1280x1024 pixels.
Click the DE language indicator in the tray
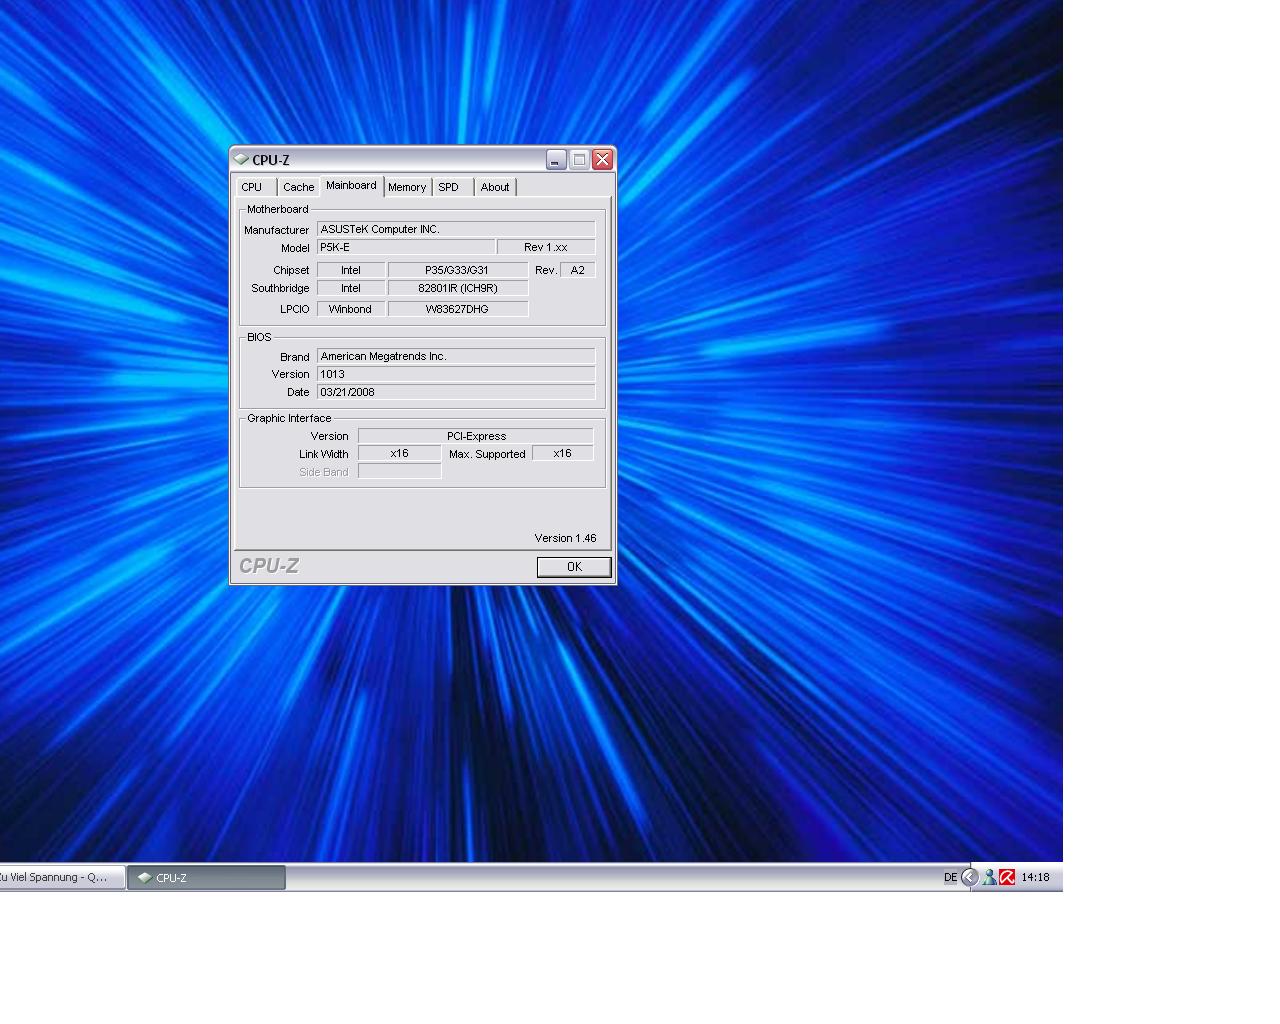950,878
